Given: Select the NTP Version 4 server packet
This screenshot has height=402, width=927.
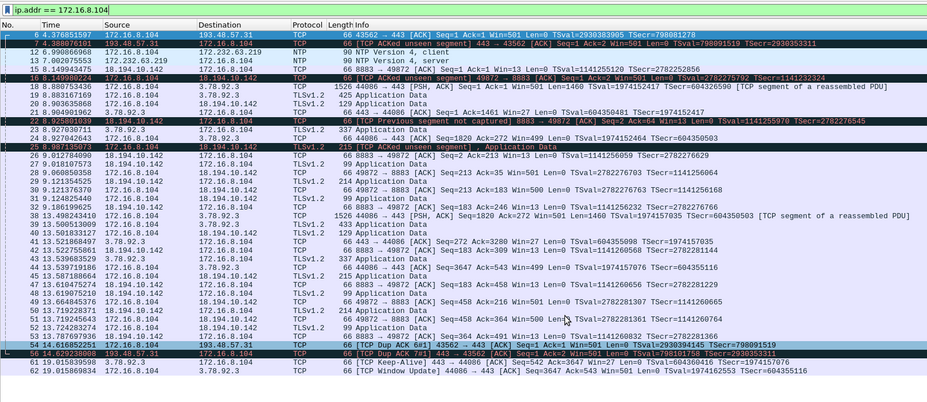Looking at the screenshot, I should click(x=400, y=60).
